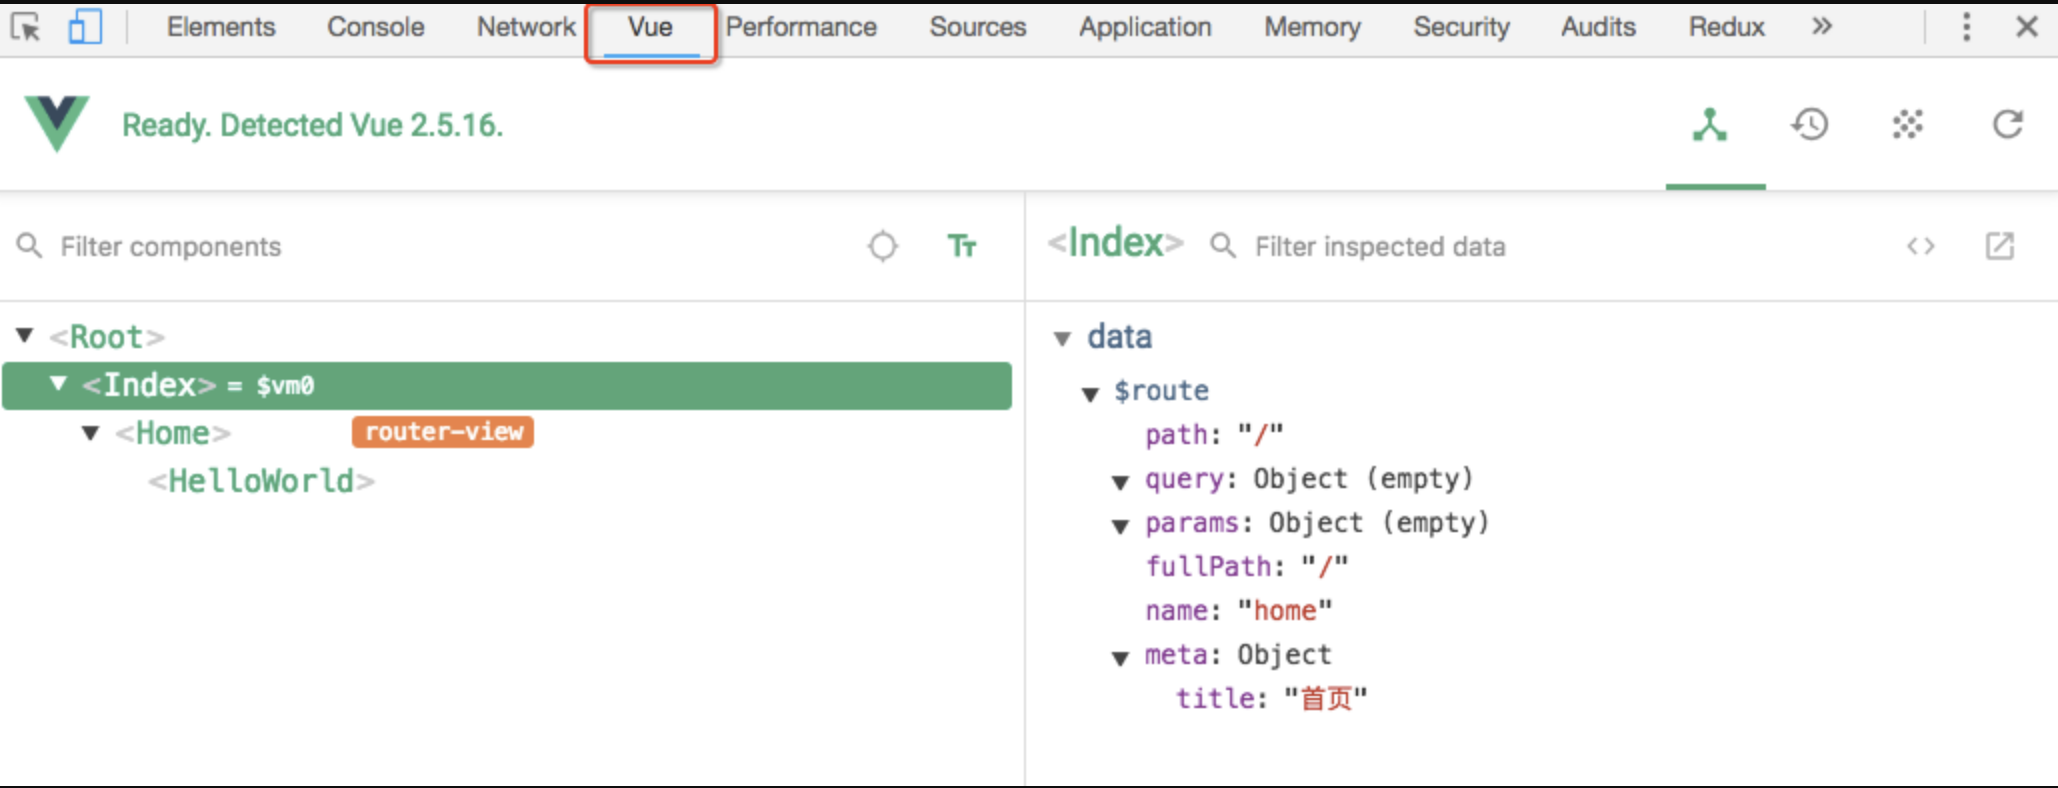Switch to the Console tab
Viewport: 2058px width, 788px height.
click(375, 27)
